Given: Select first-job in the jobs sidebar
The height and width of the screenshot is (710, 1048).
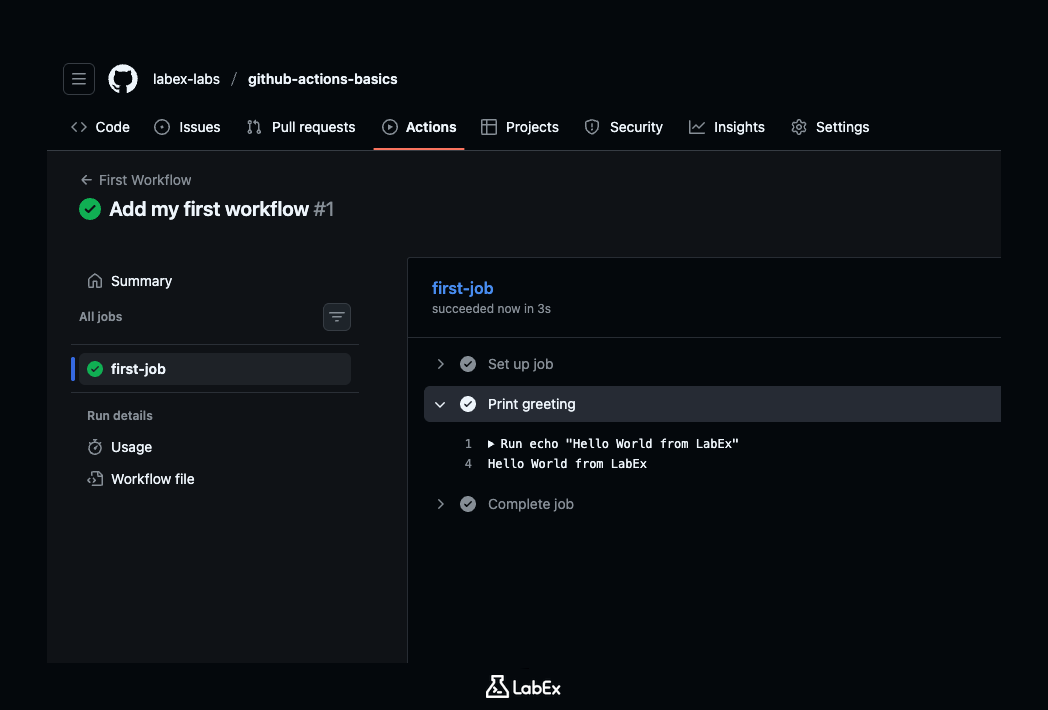Looking at the screenshot, I should point(215,369).
